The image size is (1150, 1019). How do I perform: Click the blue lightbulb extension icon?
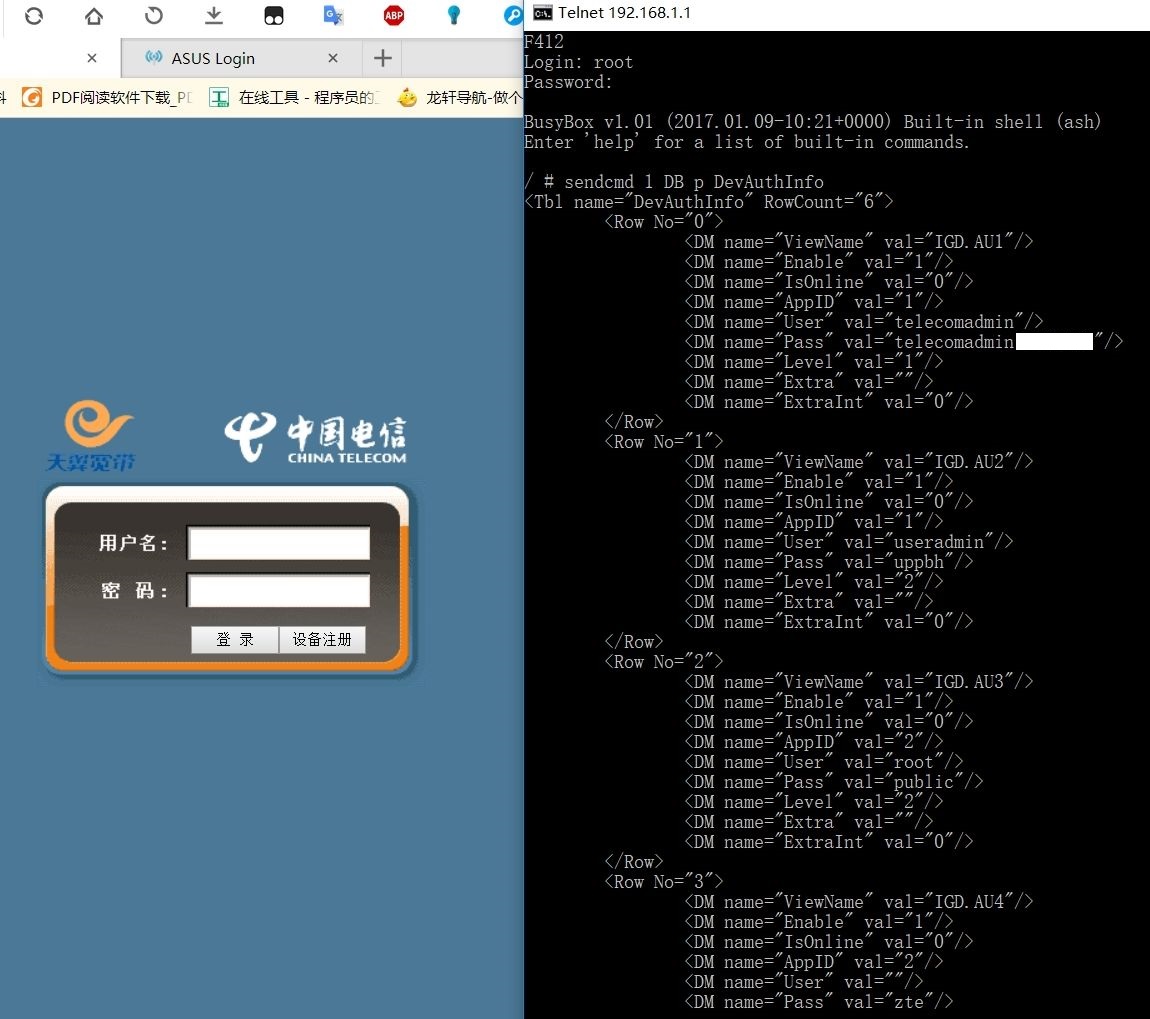coord(454,15)
